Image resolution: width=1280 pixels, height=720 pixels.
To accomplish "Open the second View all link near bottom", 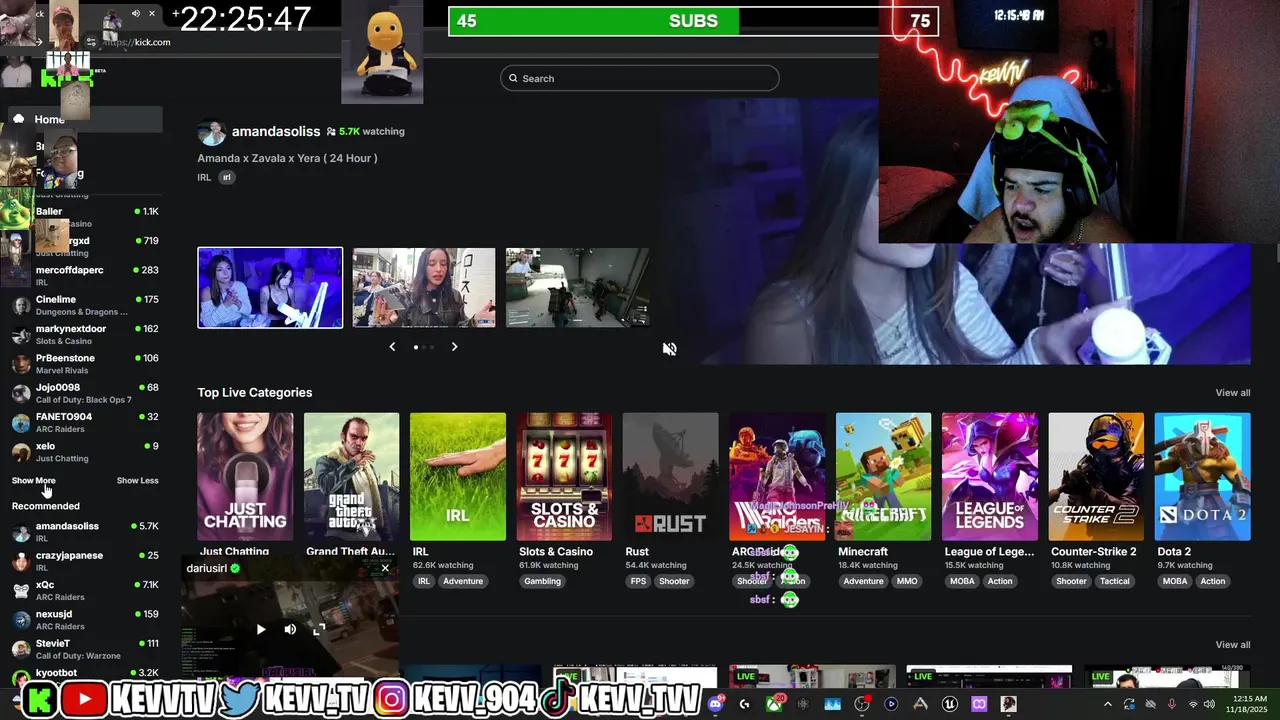I will 1232,645.
